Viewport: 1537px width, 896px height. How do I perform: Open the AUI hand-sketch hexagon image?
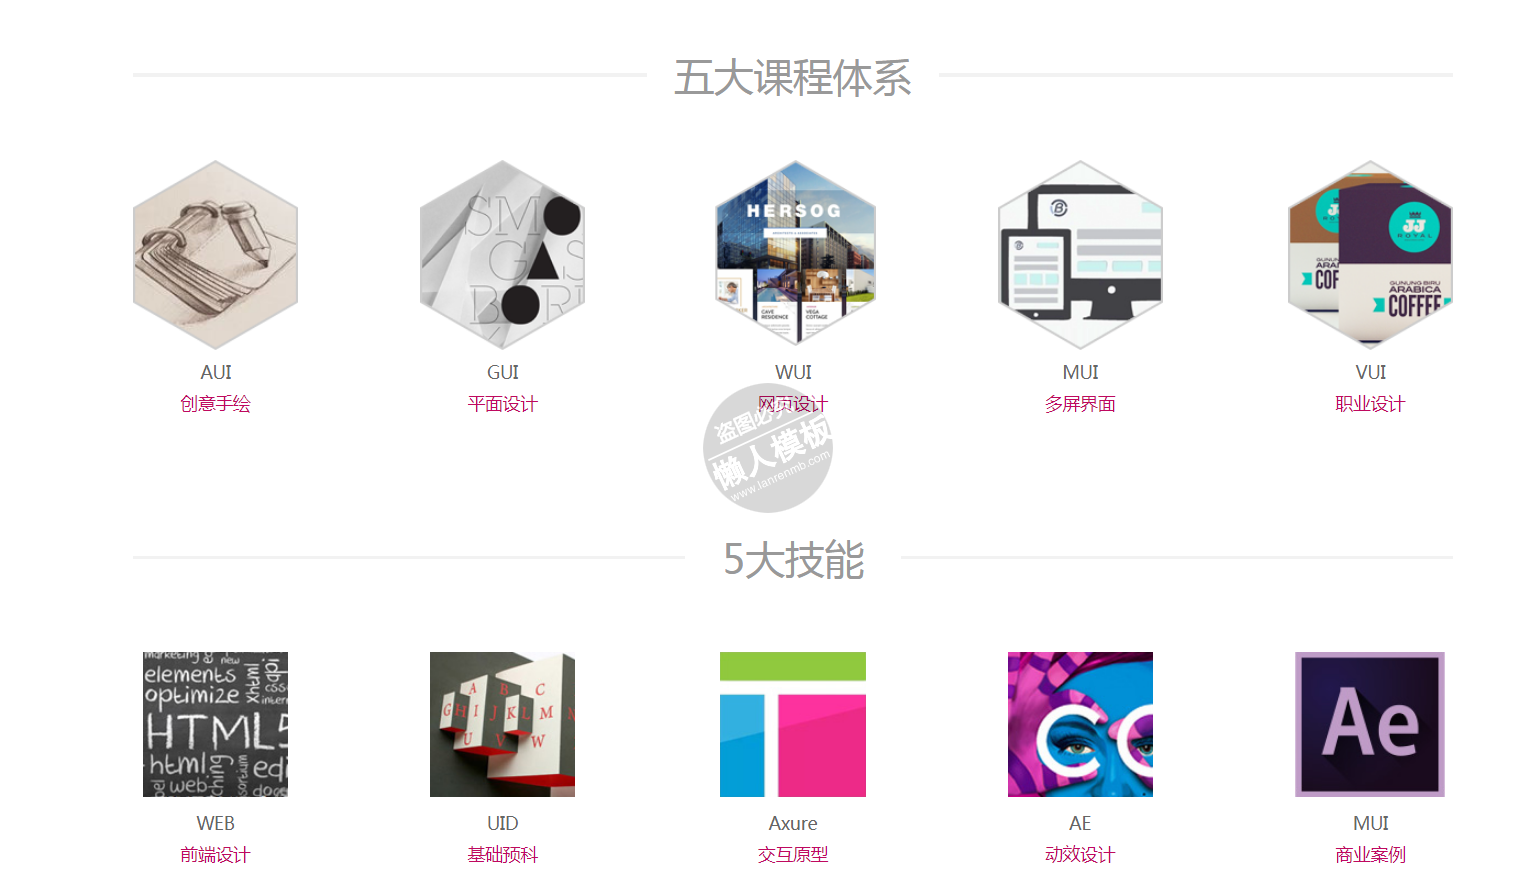[x=215, y=255]
